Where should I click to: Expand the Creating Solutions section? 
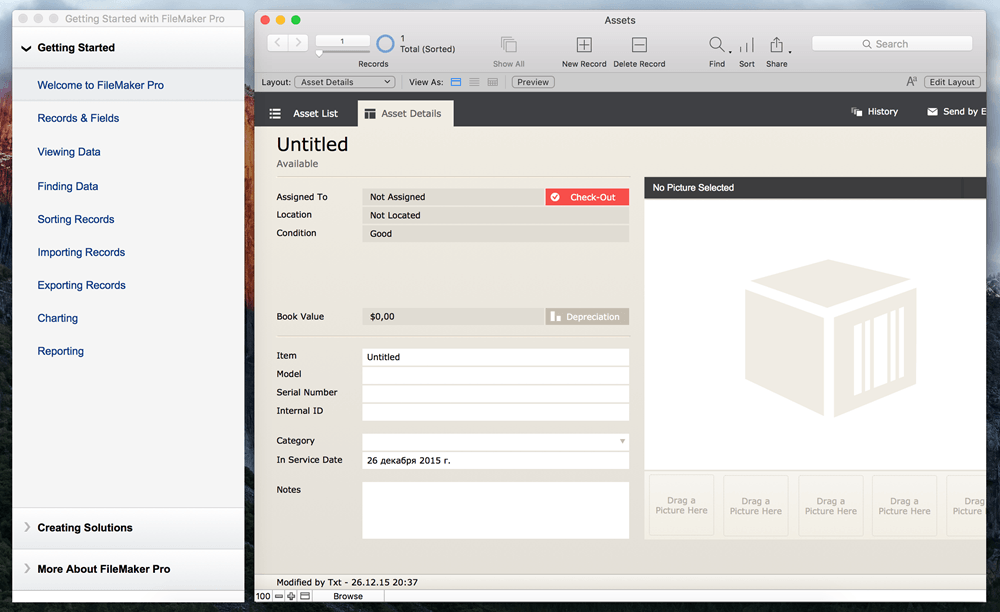click(27, 527)
